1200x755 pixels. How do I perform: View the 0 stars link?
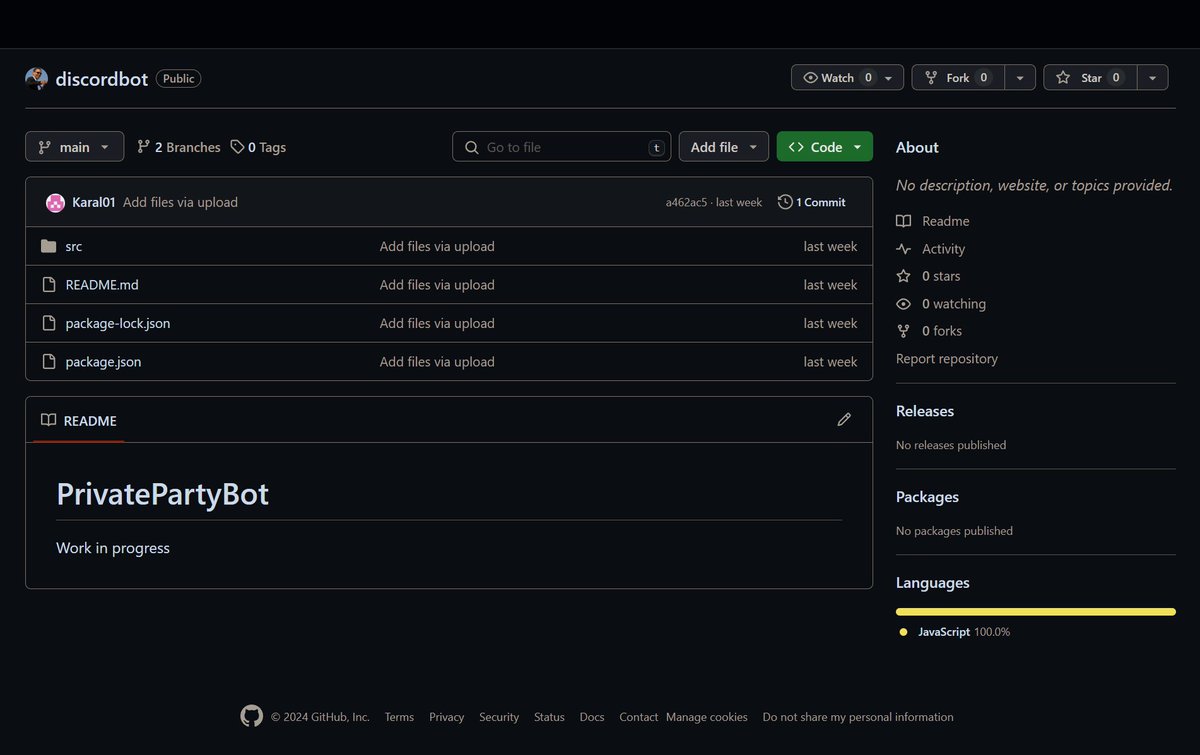point(929,276)
